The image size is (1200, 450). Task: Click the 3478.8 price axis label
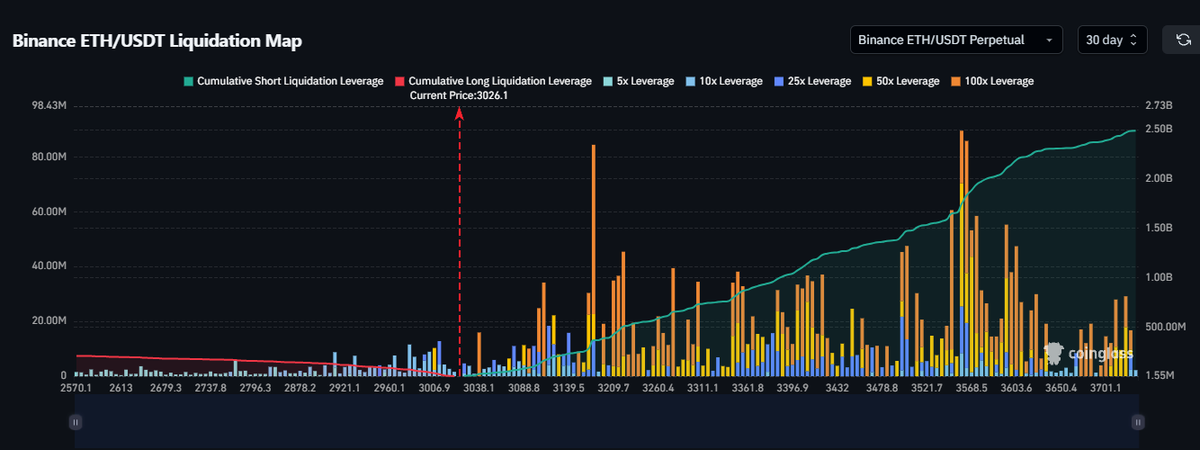tap(882, 387)
